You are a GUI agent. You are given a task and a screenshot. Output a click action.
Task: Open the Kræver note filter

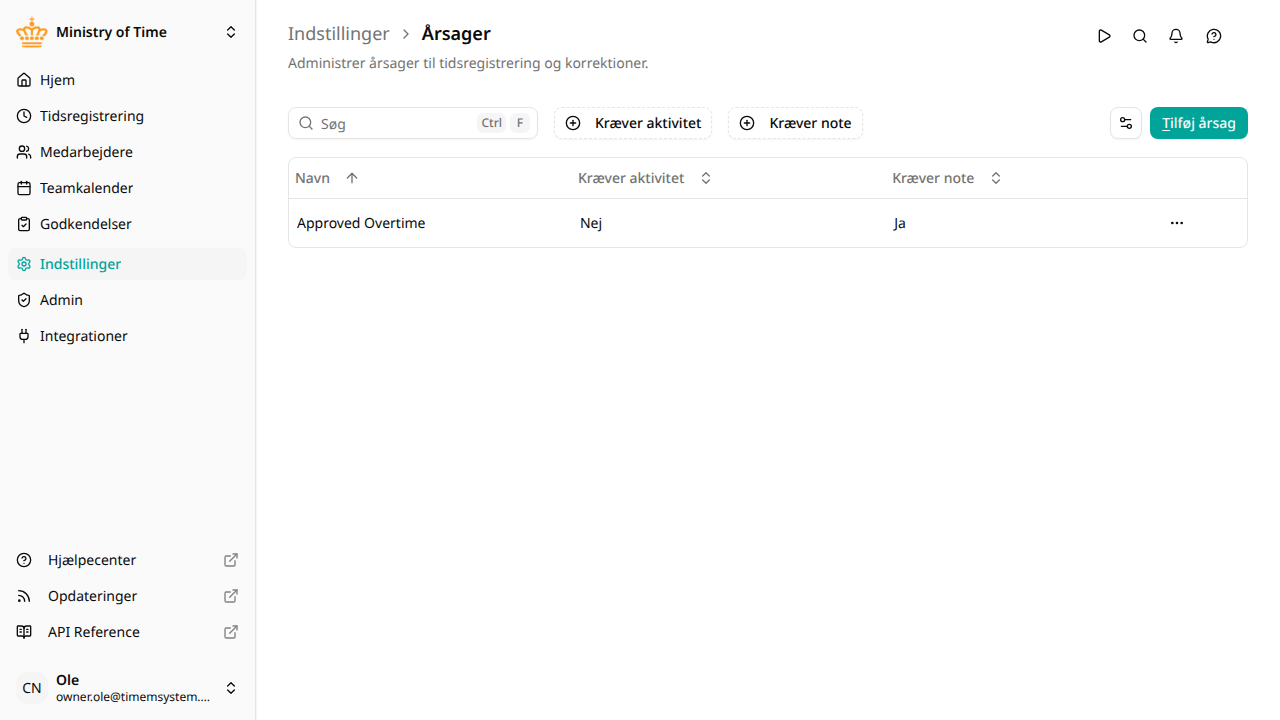tap(795, 123)
